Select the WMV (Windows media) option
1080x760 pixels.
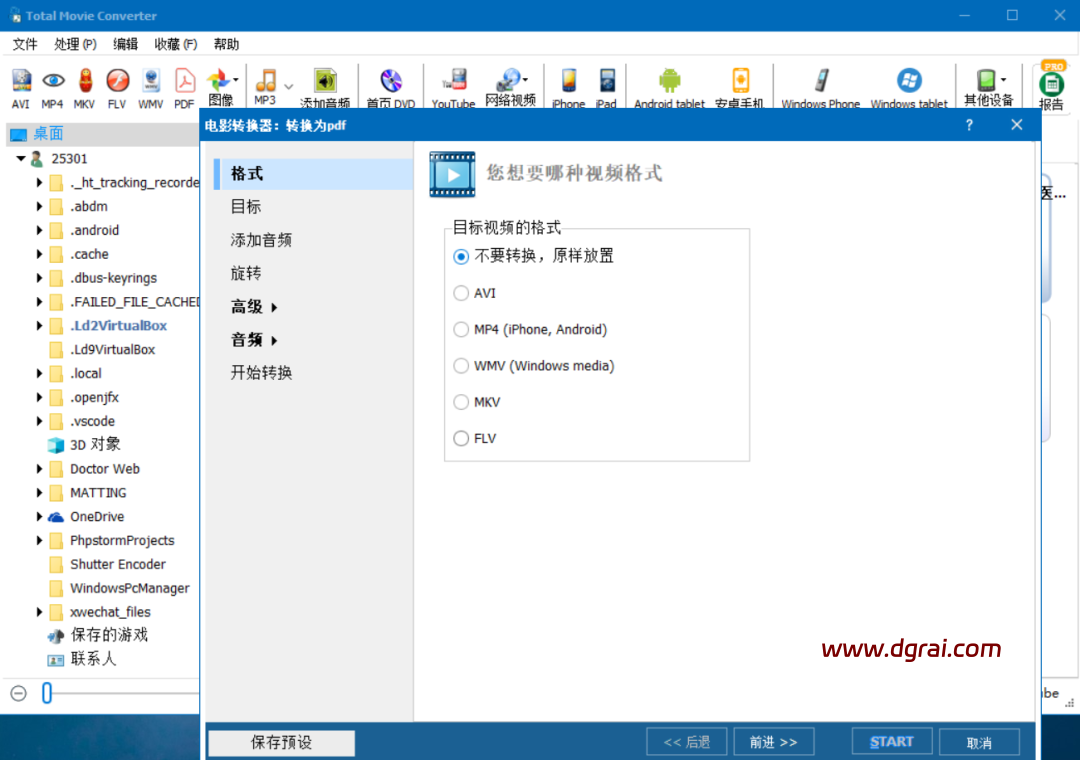461,366
